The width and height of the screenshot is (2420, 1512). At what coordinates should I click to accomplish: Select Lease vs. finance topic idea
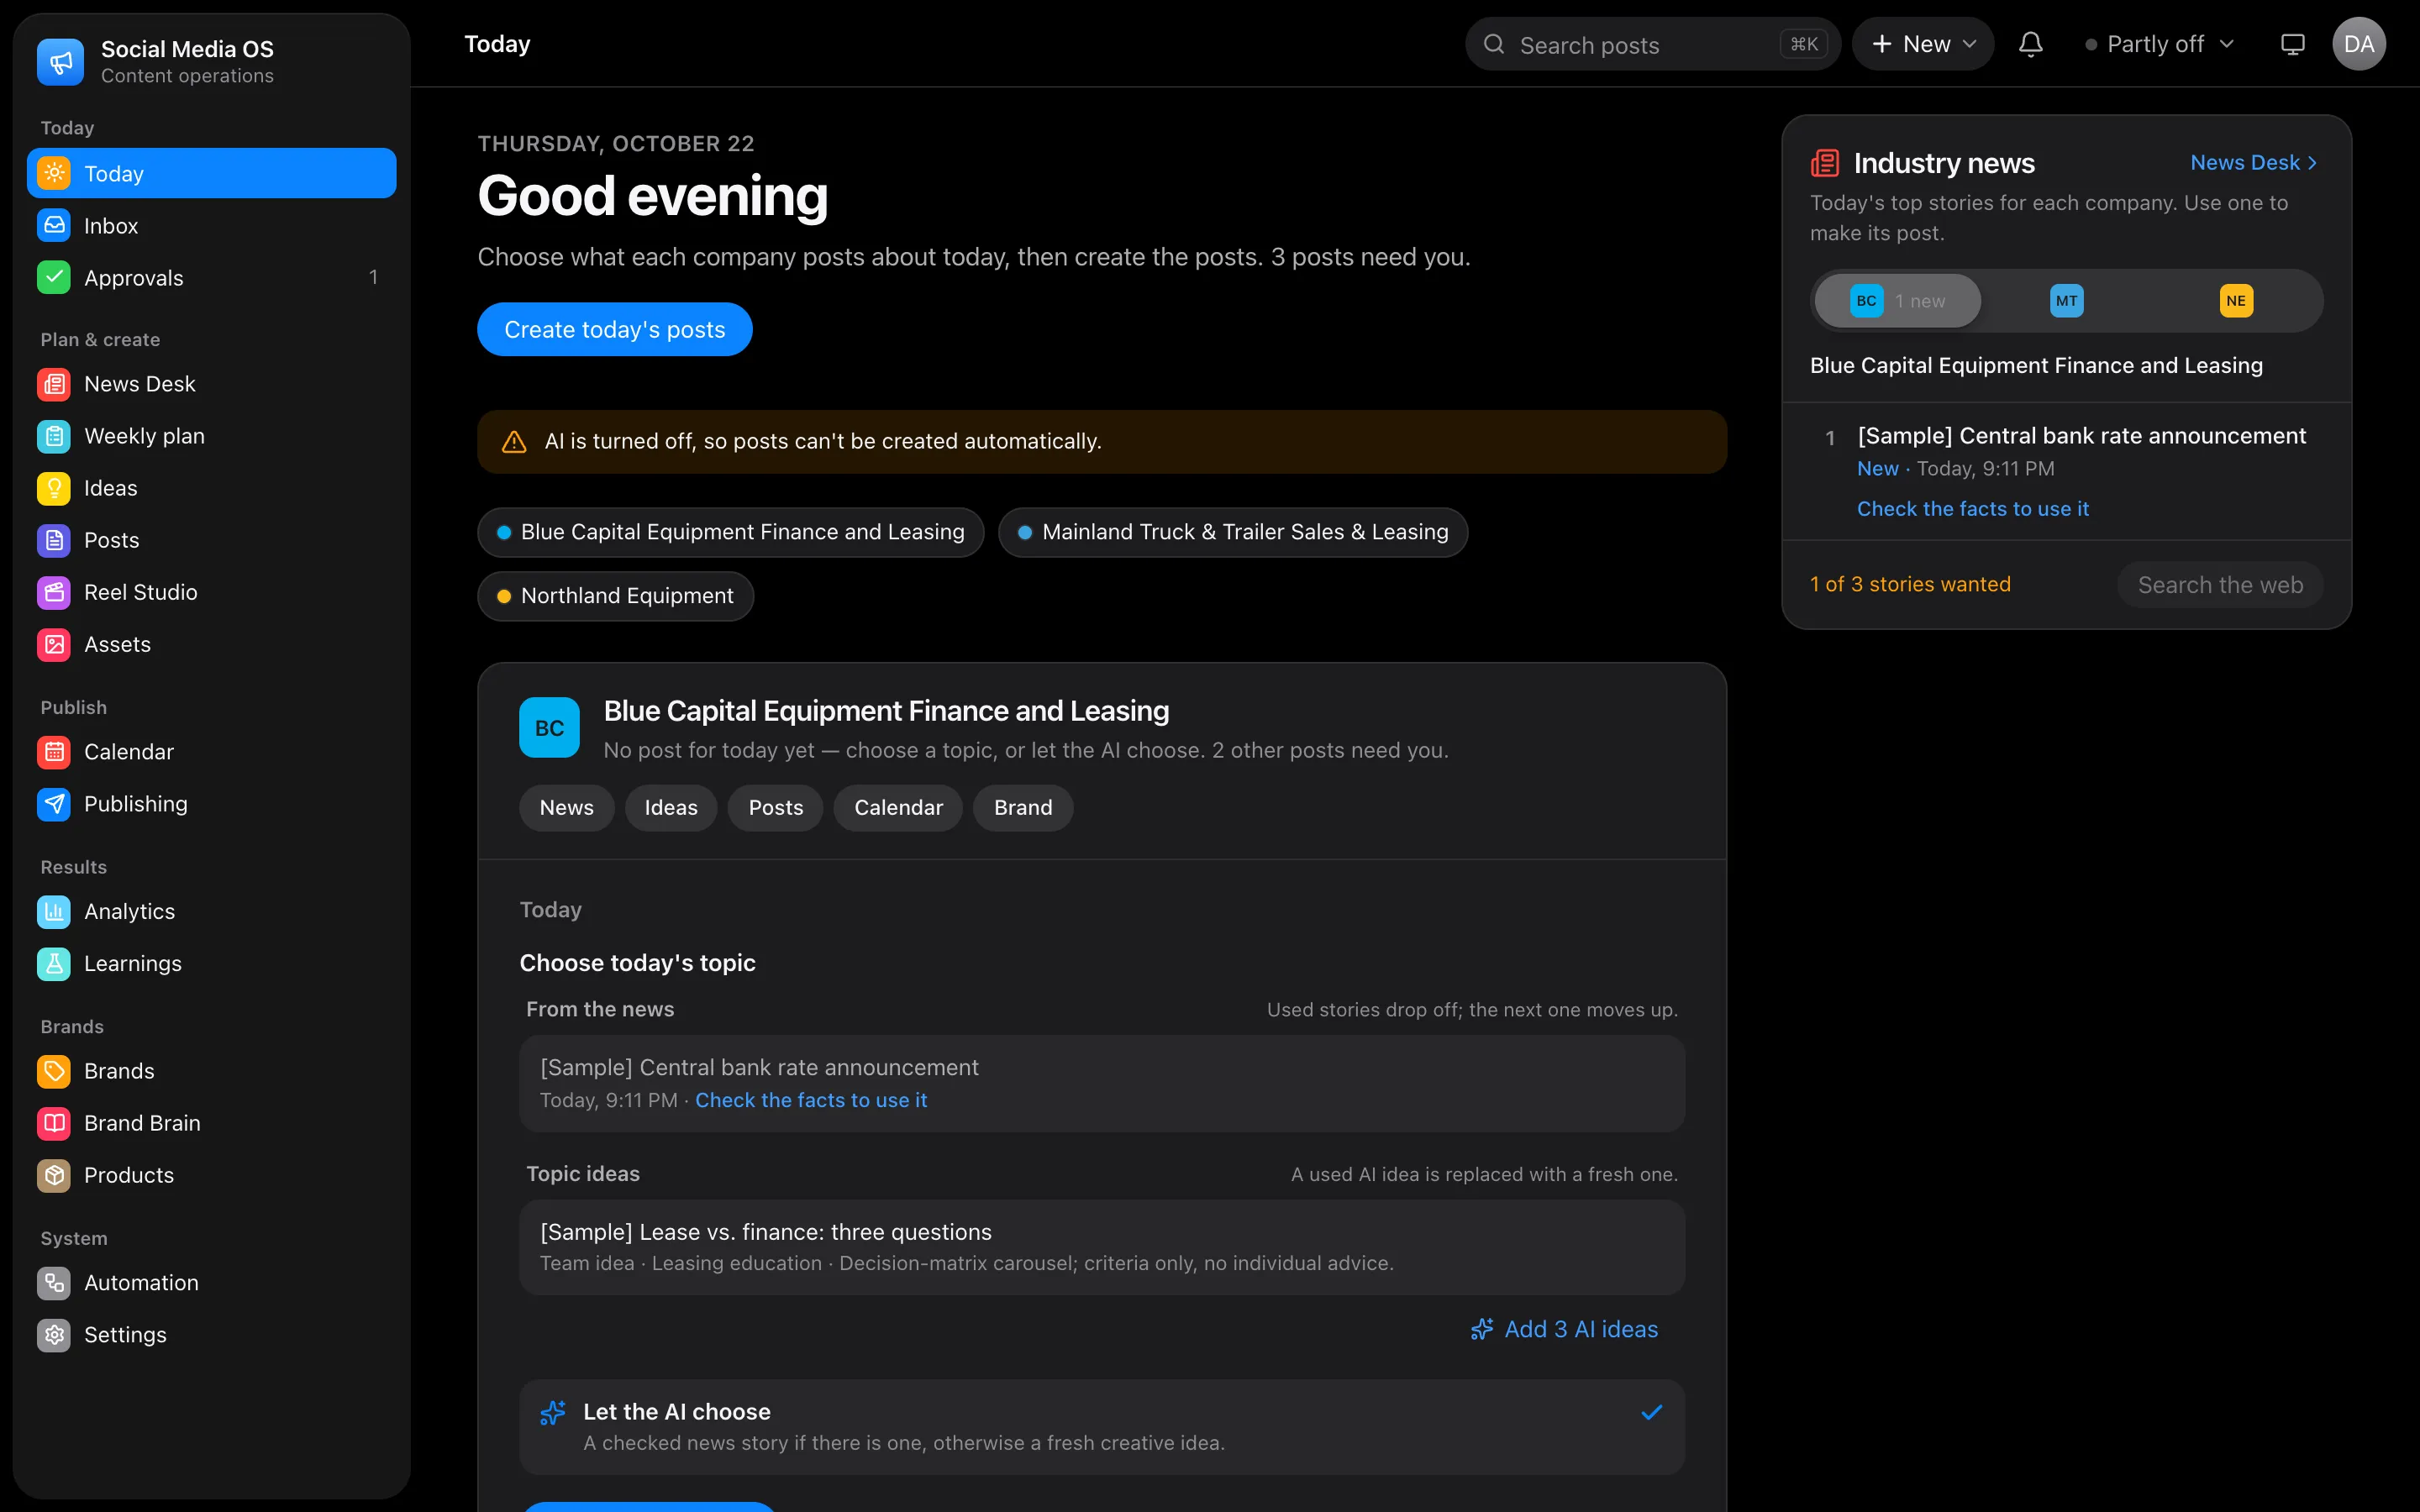(x=1102, y=1247)
